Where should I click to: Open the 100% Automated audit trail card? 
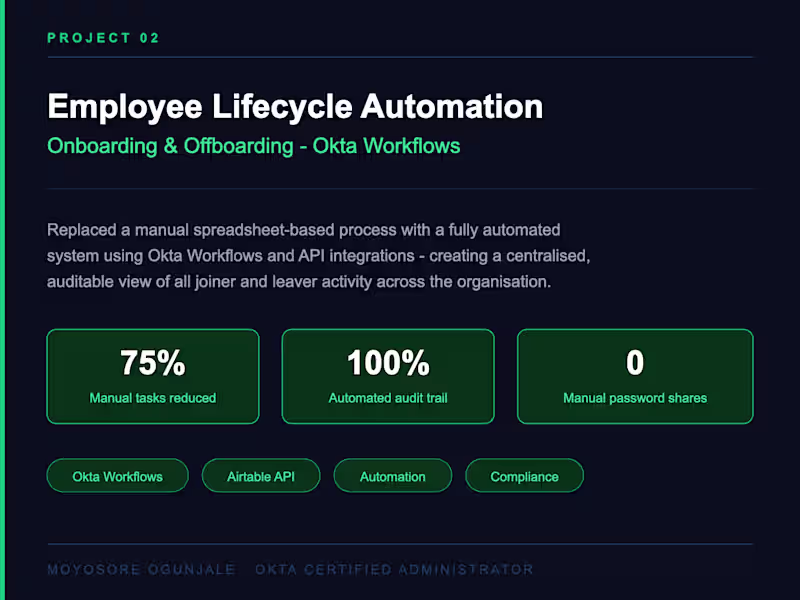388,376
